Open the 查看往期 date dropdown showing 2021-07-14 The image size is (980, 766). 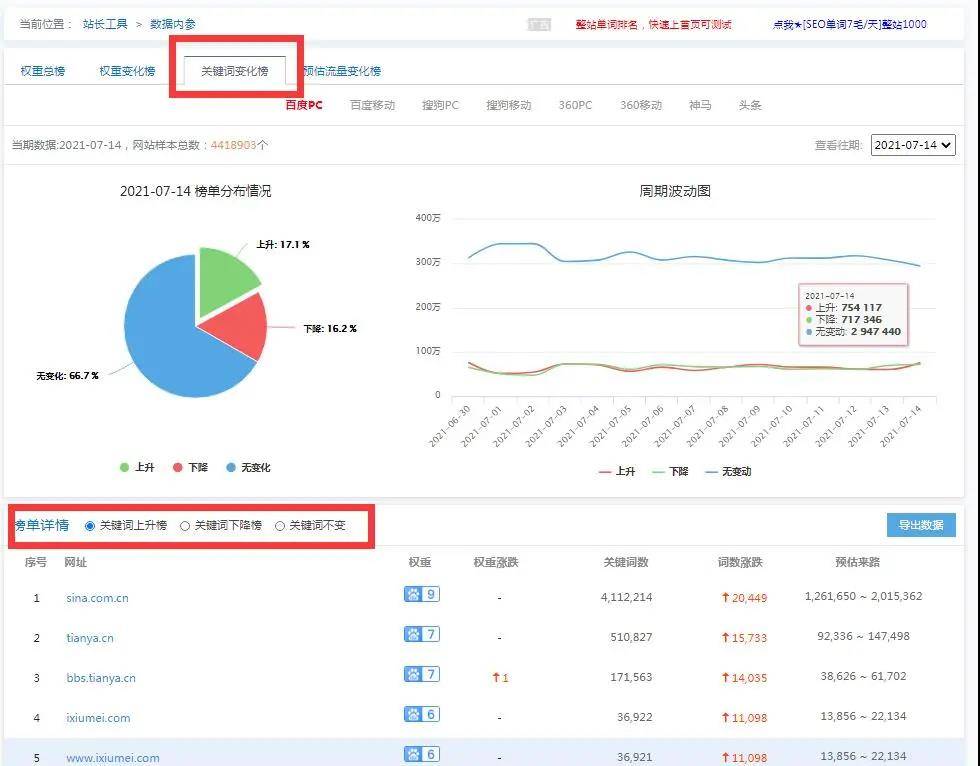tap(913, 144)
